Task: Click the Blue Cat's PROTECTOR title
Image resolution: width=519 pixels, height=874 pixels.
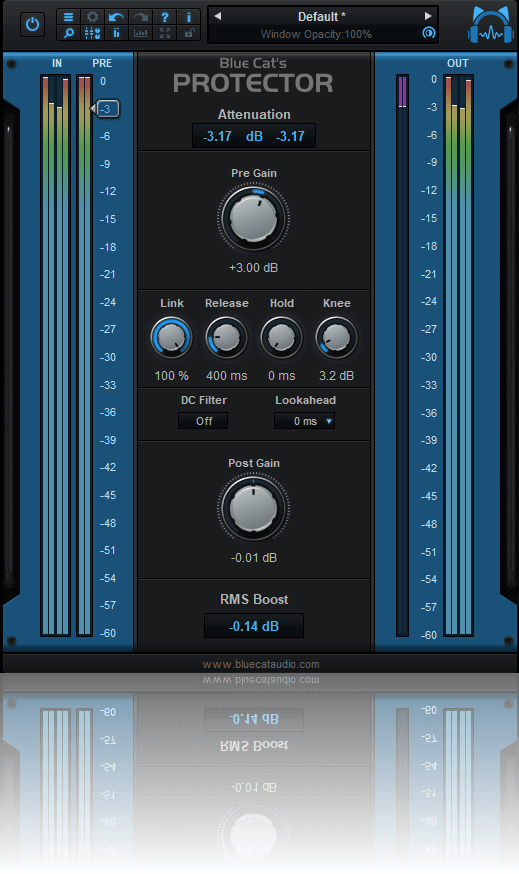Action: (253, 76)
